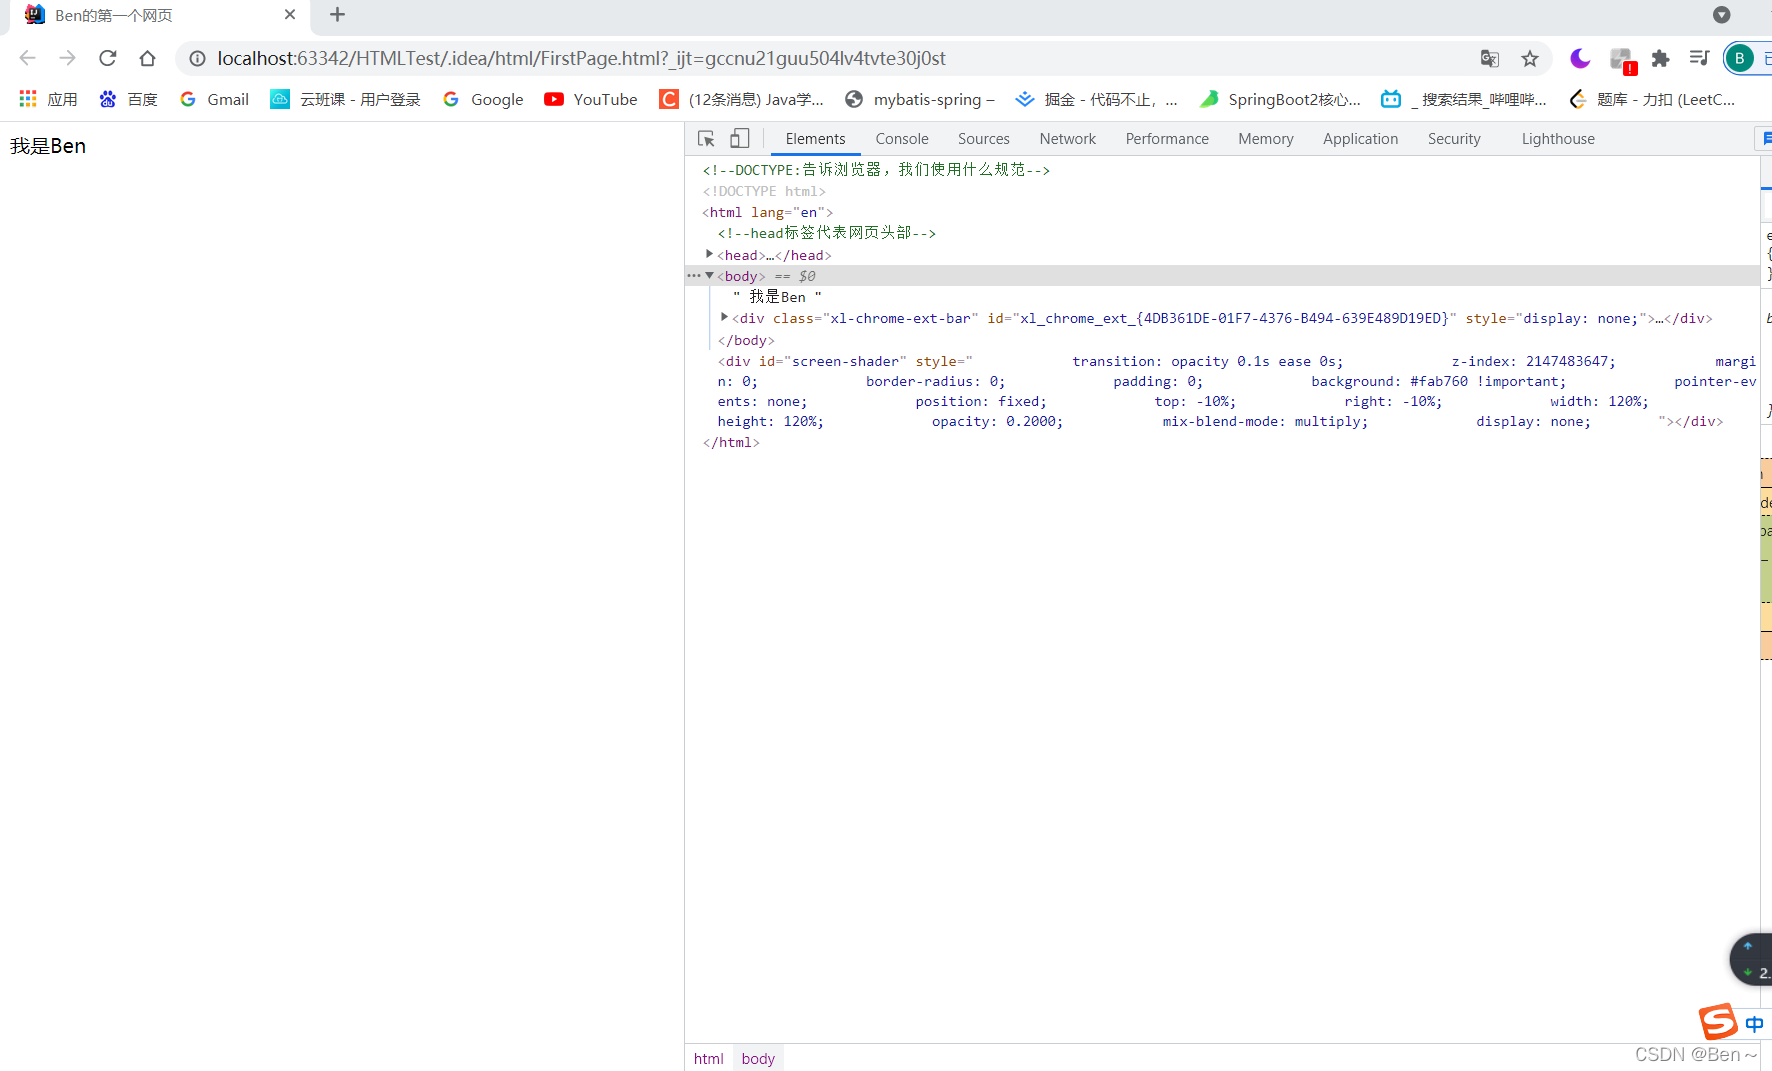
Task: Click the Sogou input method icon
Action: pyautogui.click(x=1718, y=1022)
